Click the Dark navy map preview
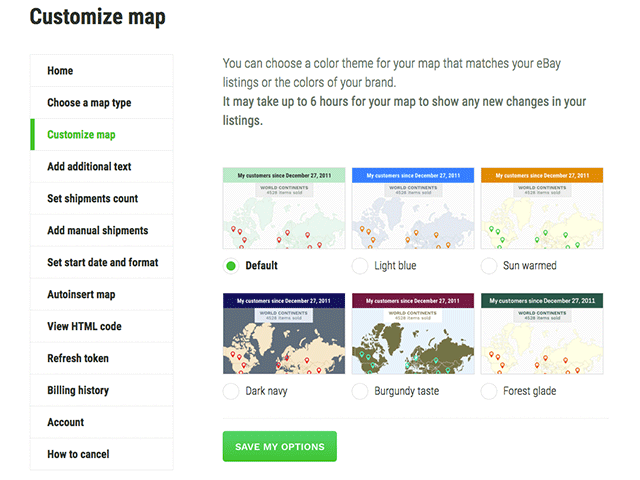 [x=284, y=334]
